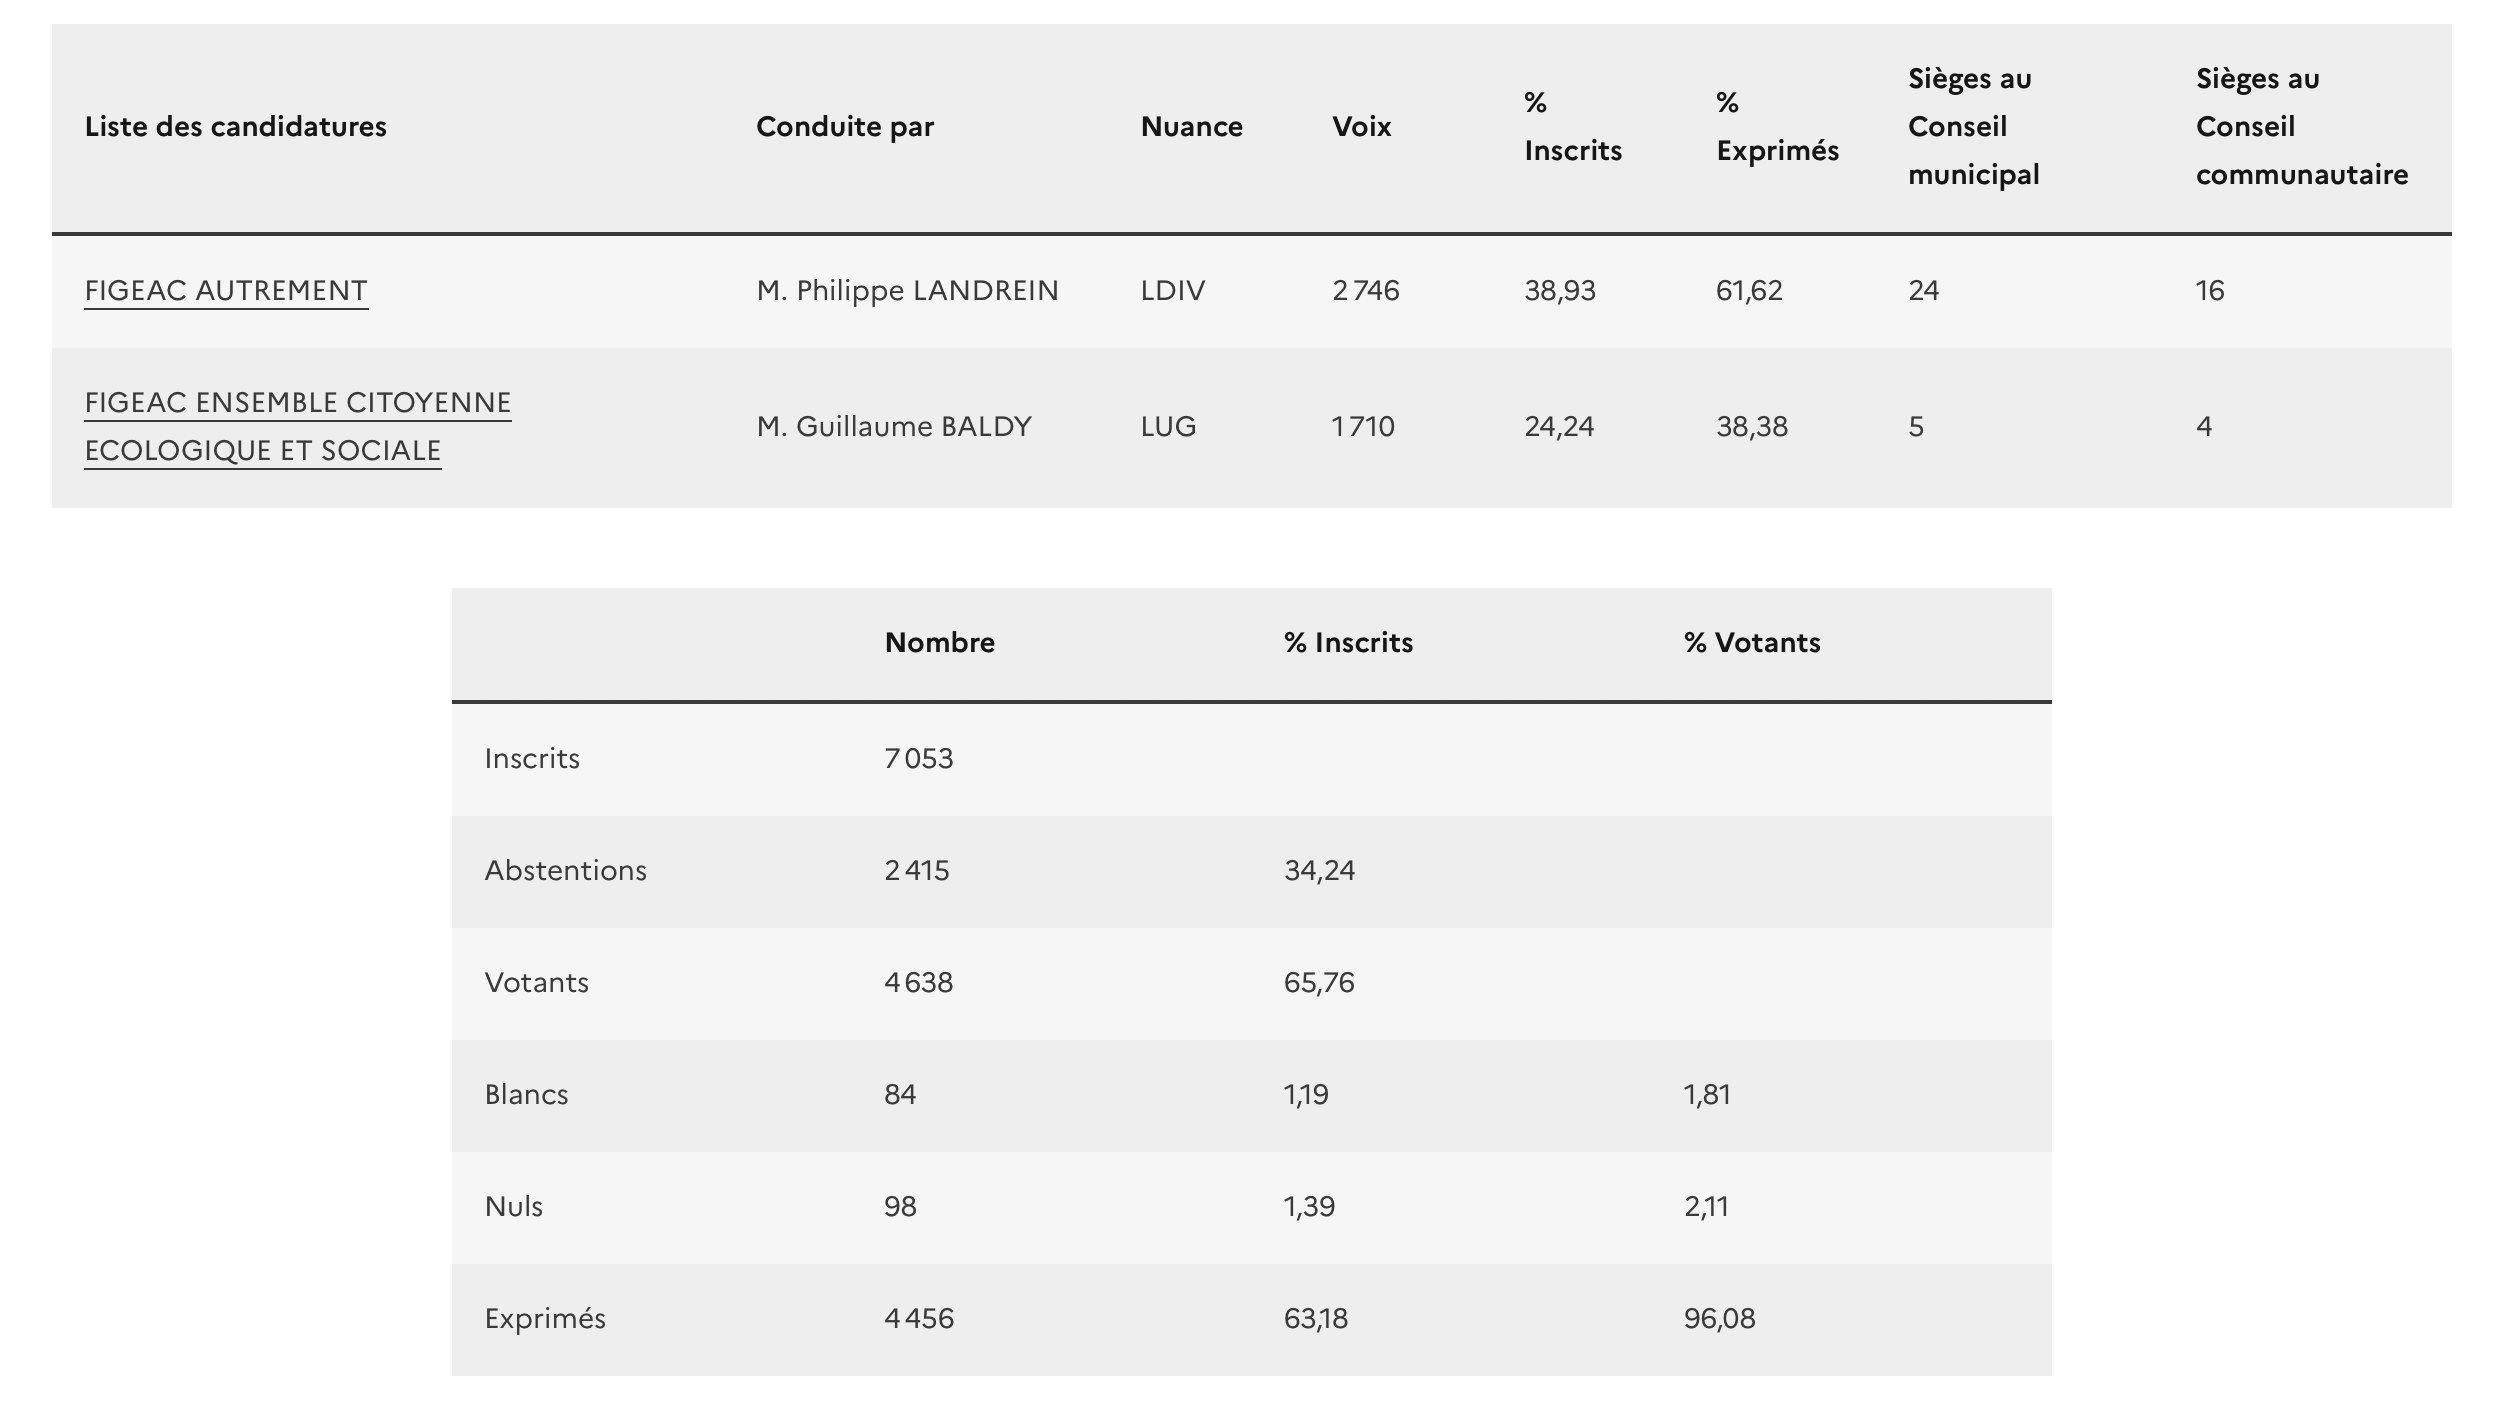The image size is (2500, 1412).
Task: Select 'Sièges au Conseil municipal' header
Action: (x=1973, y=127)
